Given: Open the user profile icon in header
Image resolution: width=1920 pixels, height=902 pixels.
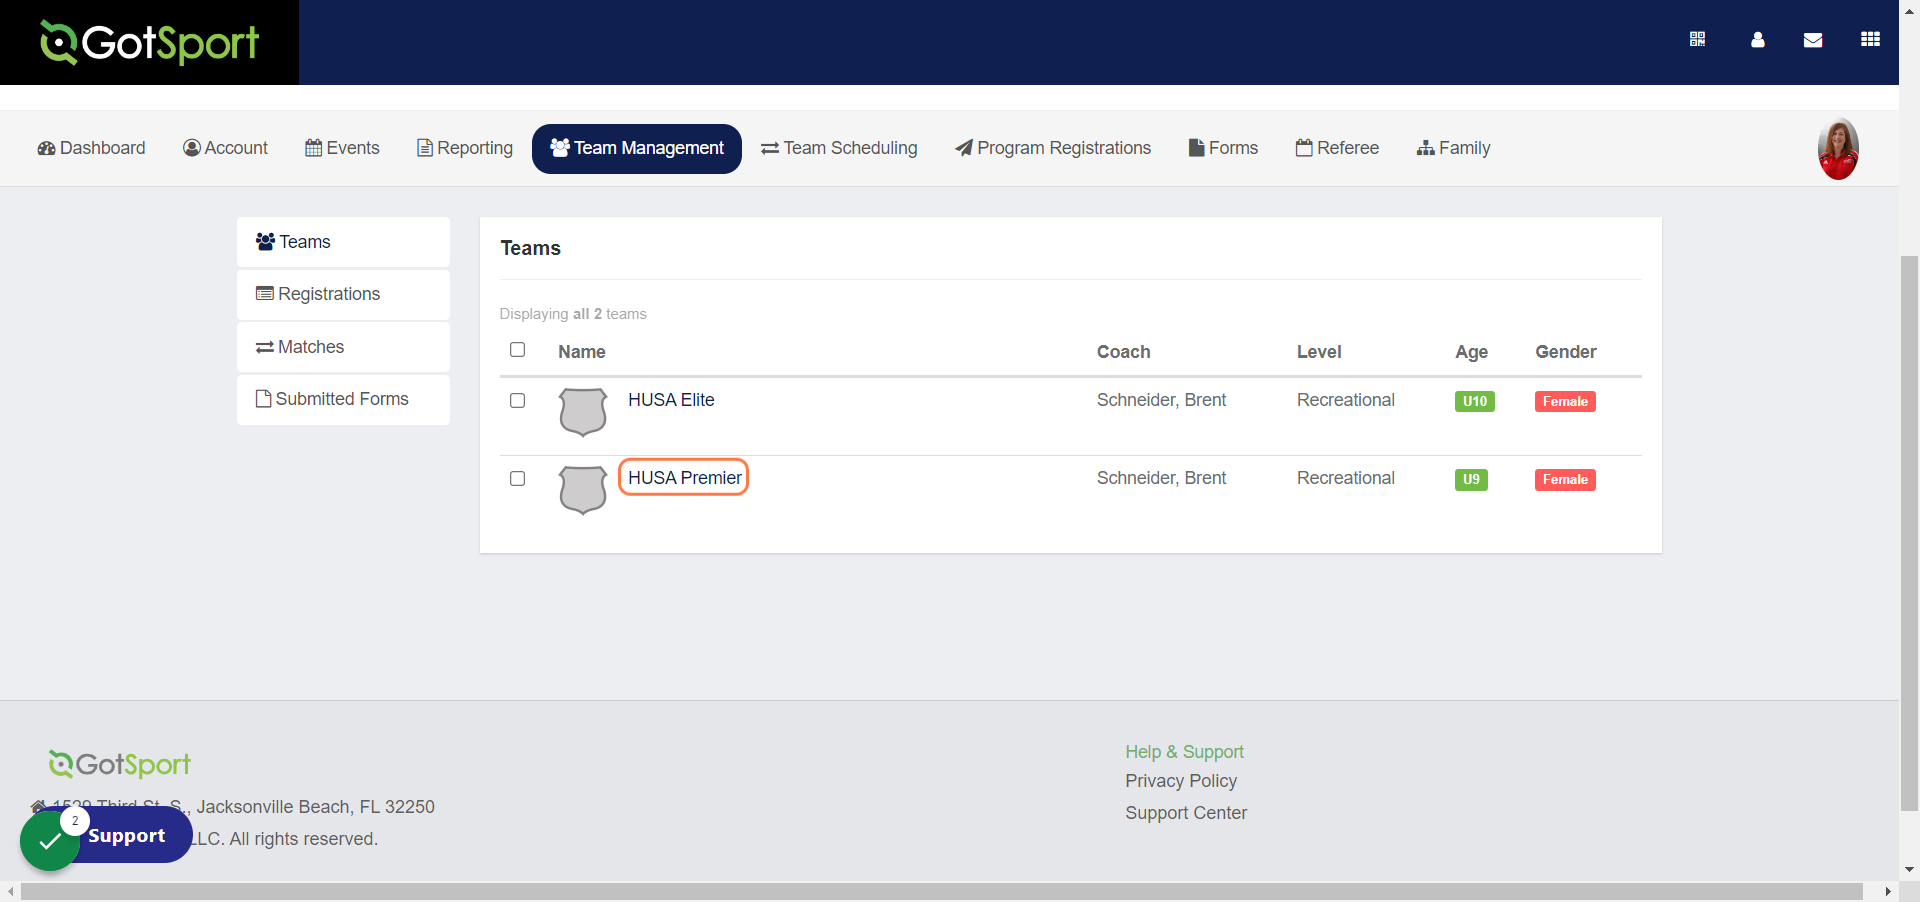Looking at the screenshot, I should coord(1758,39).
